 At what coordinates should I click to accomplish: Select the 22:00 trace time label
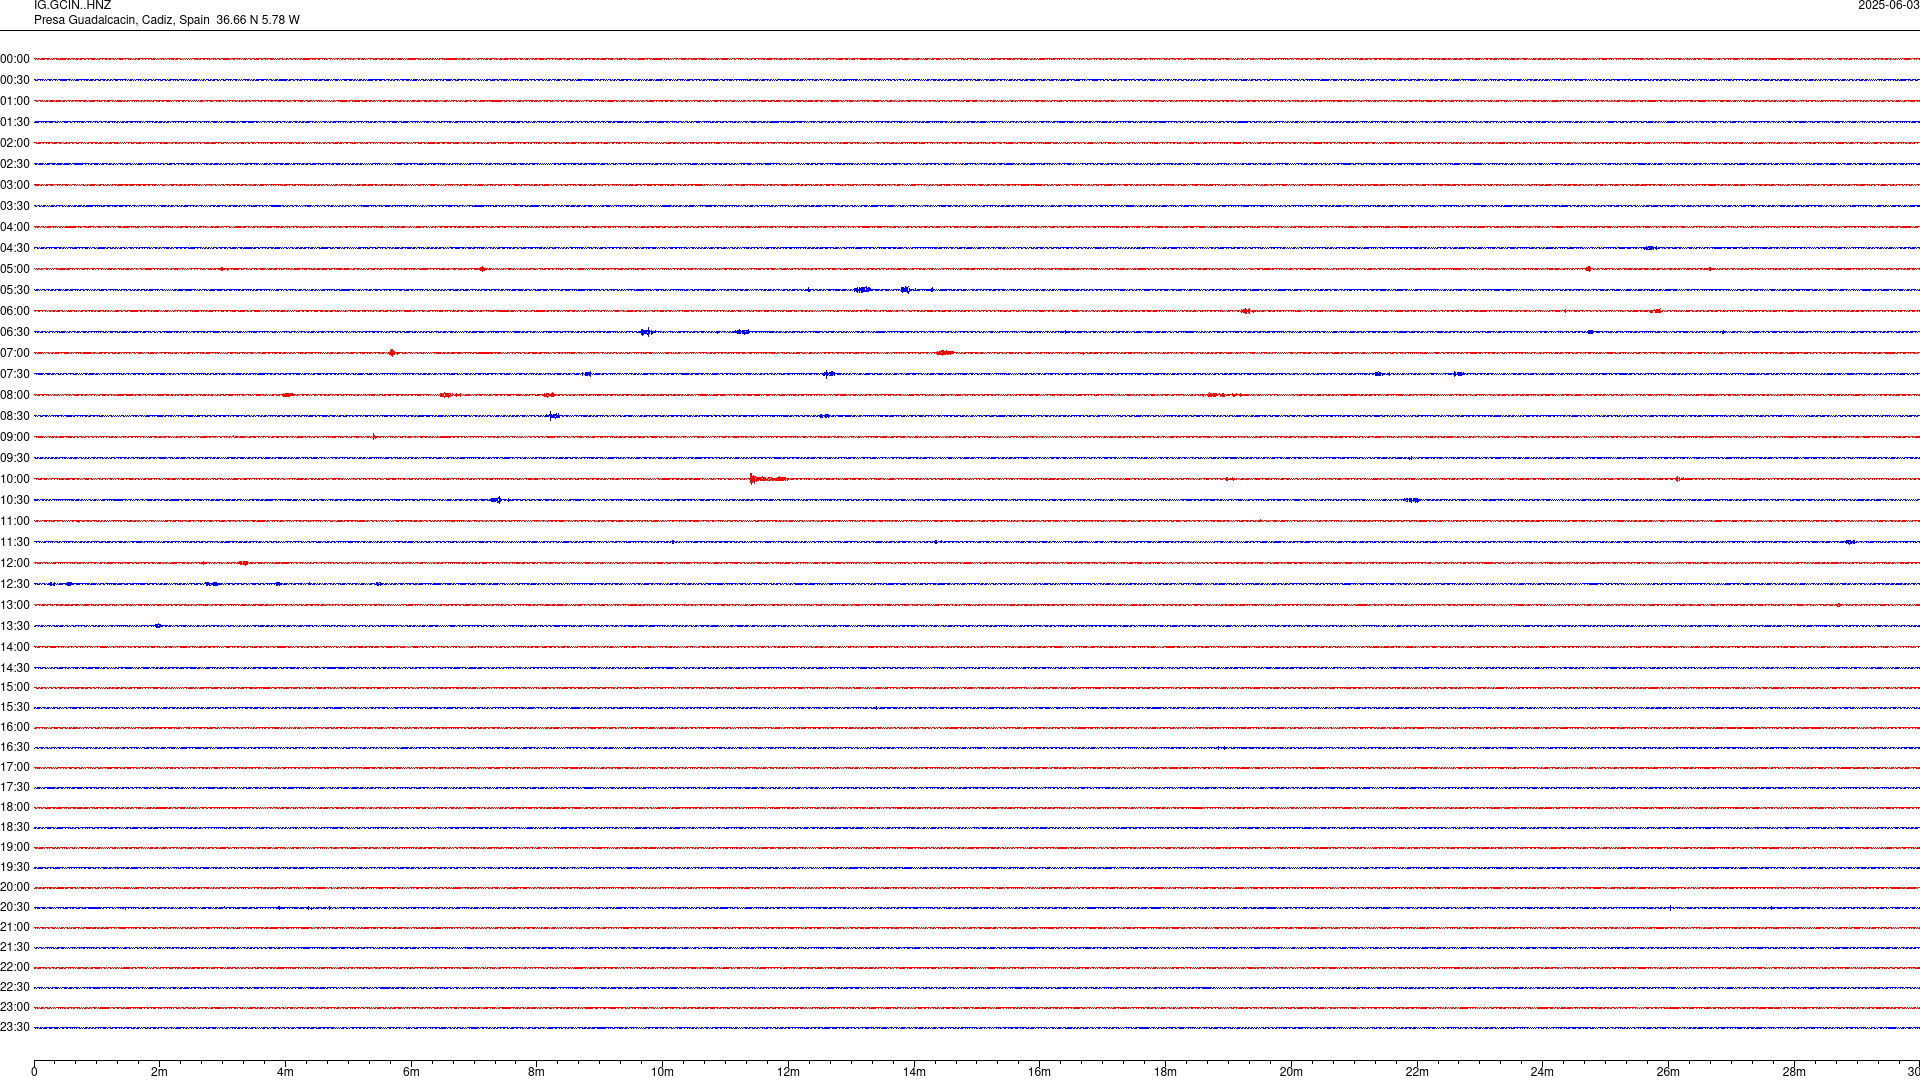[15, 967]
